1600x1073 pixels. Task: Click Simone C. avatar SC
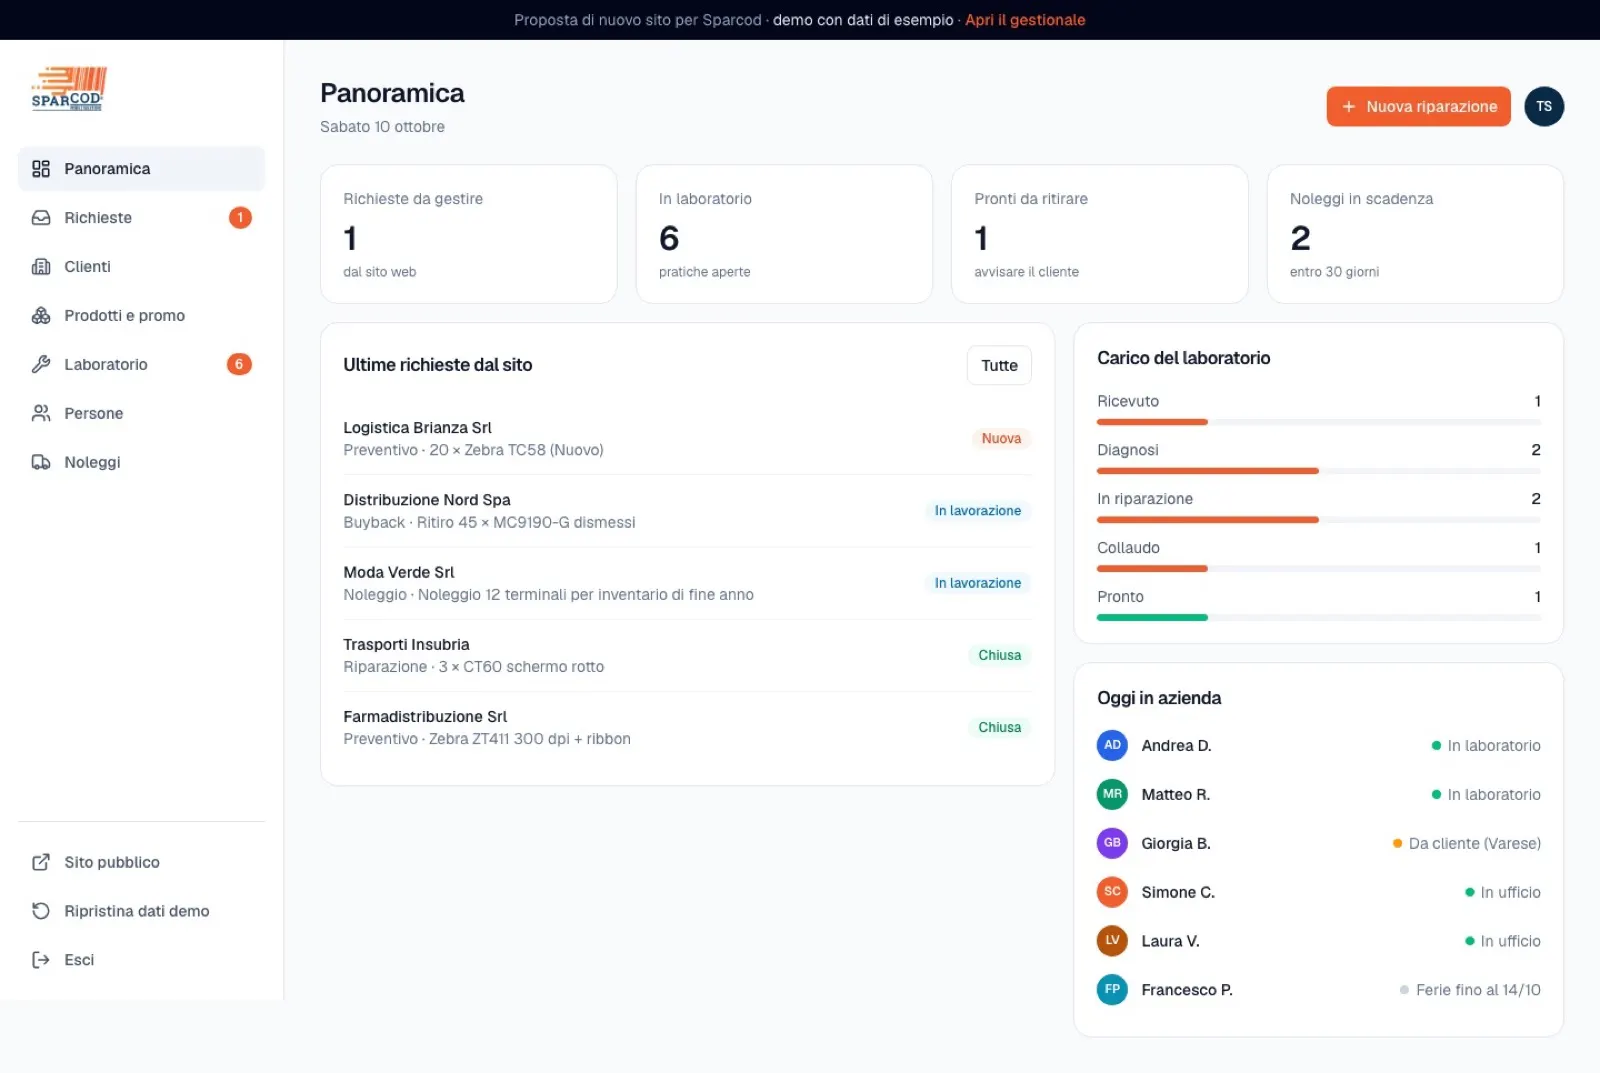coord(1112,892)
